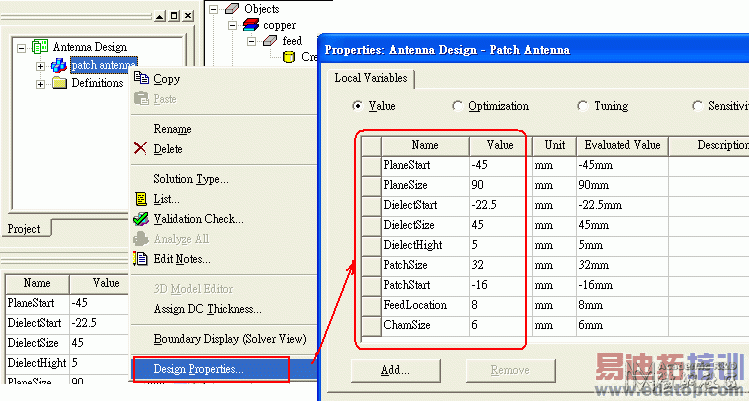Screen dimensions: 749x401
Task: Collapse the copper tree node
Action: point(233,25)
